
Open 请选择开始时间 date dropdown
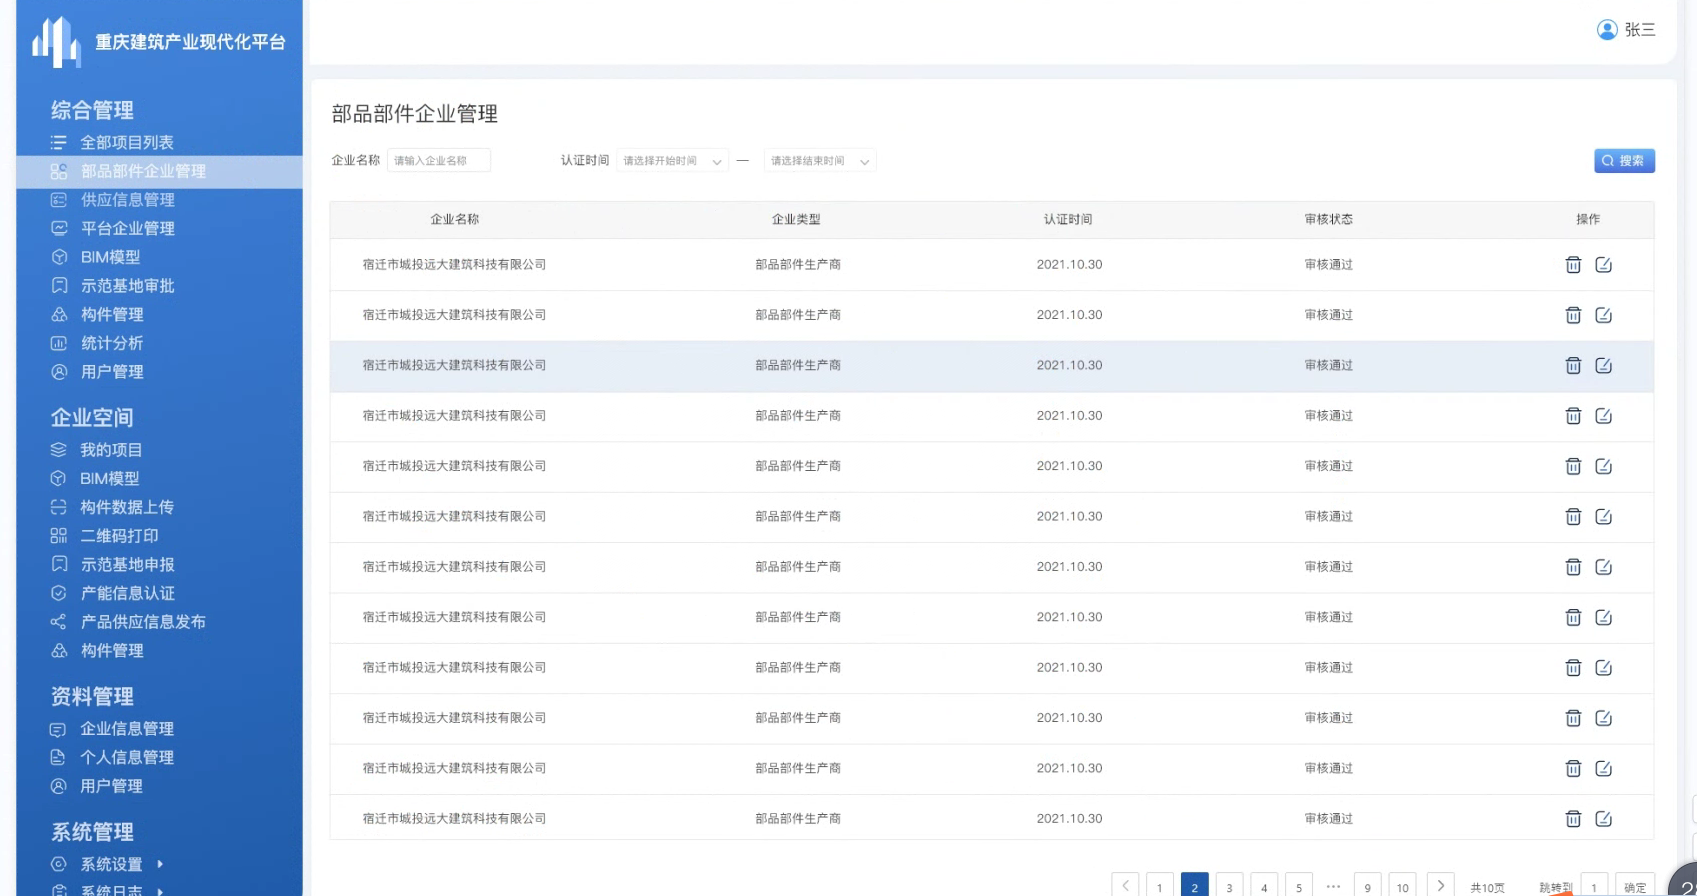click(x=672, y=161)
